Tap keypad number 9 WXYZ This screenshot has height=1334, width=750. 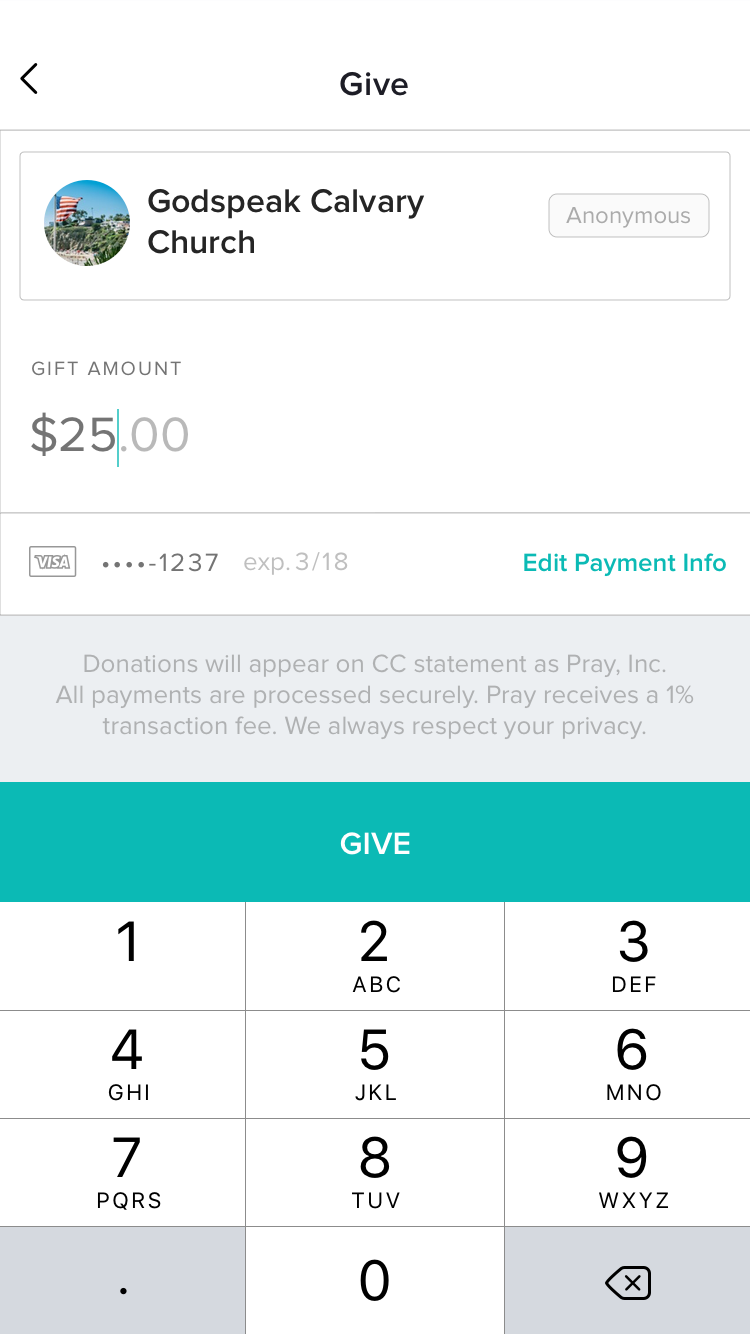click(628, 1172)
